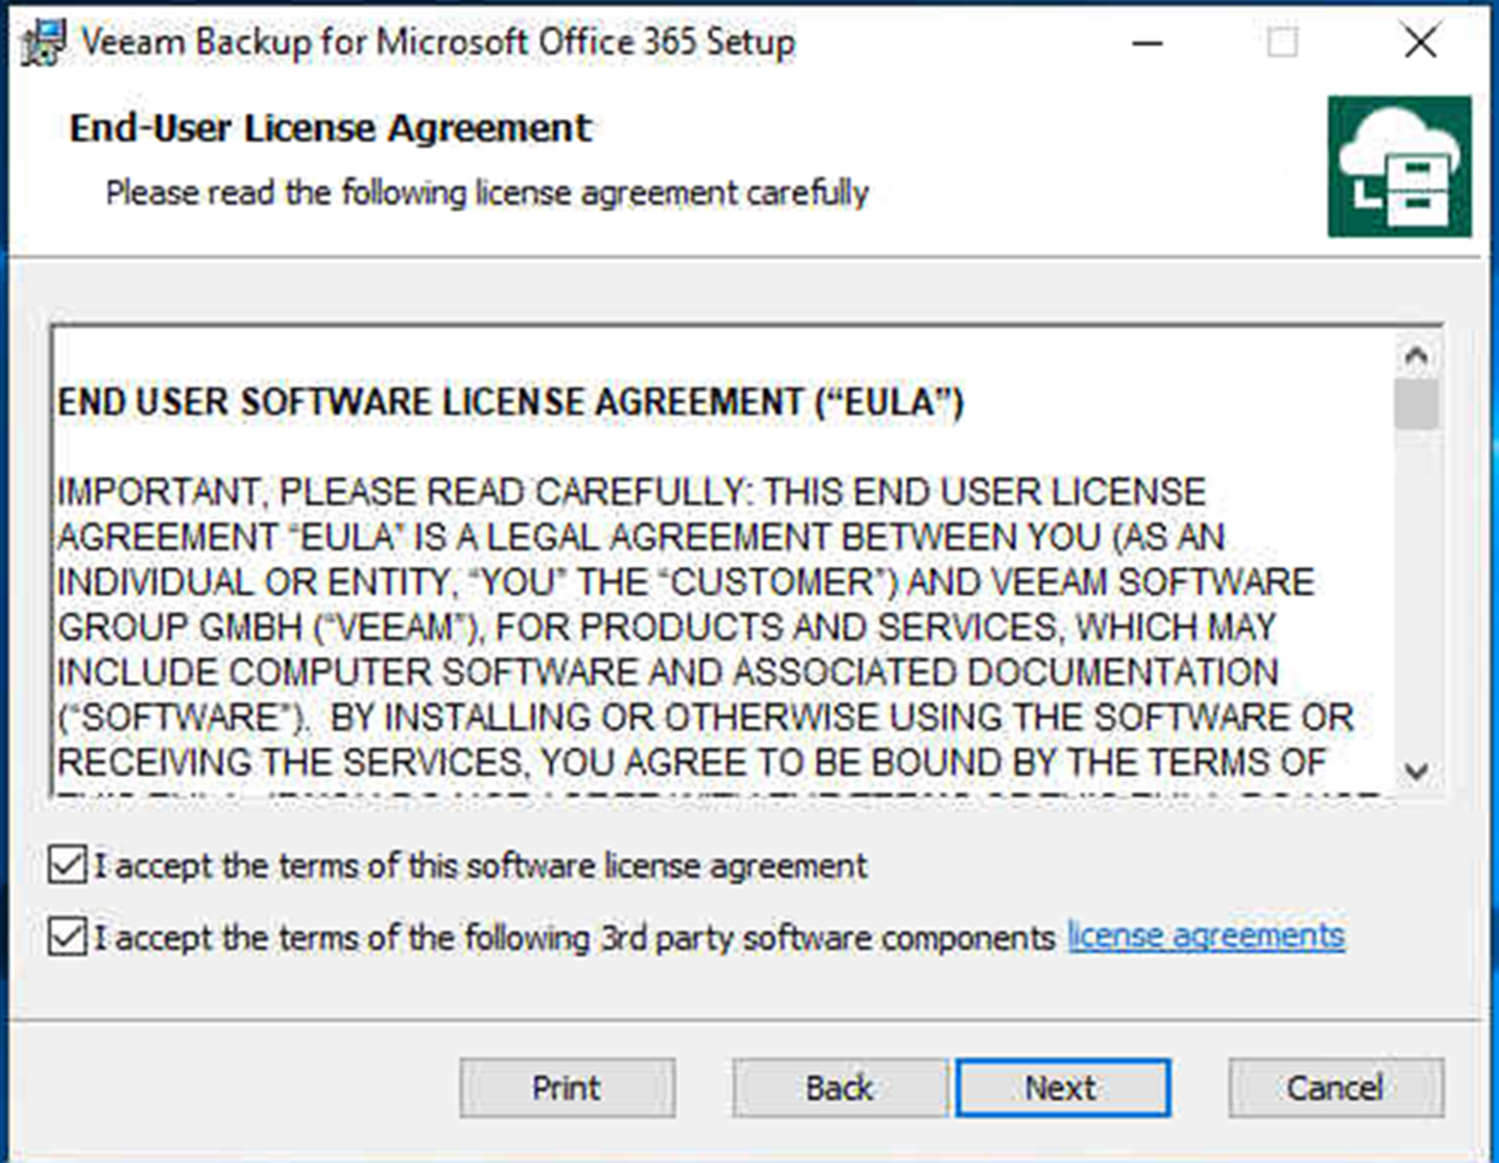Screen dimensions: 1499x1163
Task: Go Back to previous setup step
Action: [x=839, y=1087]
